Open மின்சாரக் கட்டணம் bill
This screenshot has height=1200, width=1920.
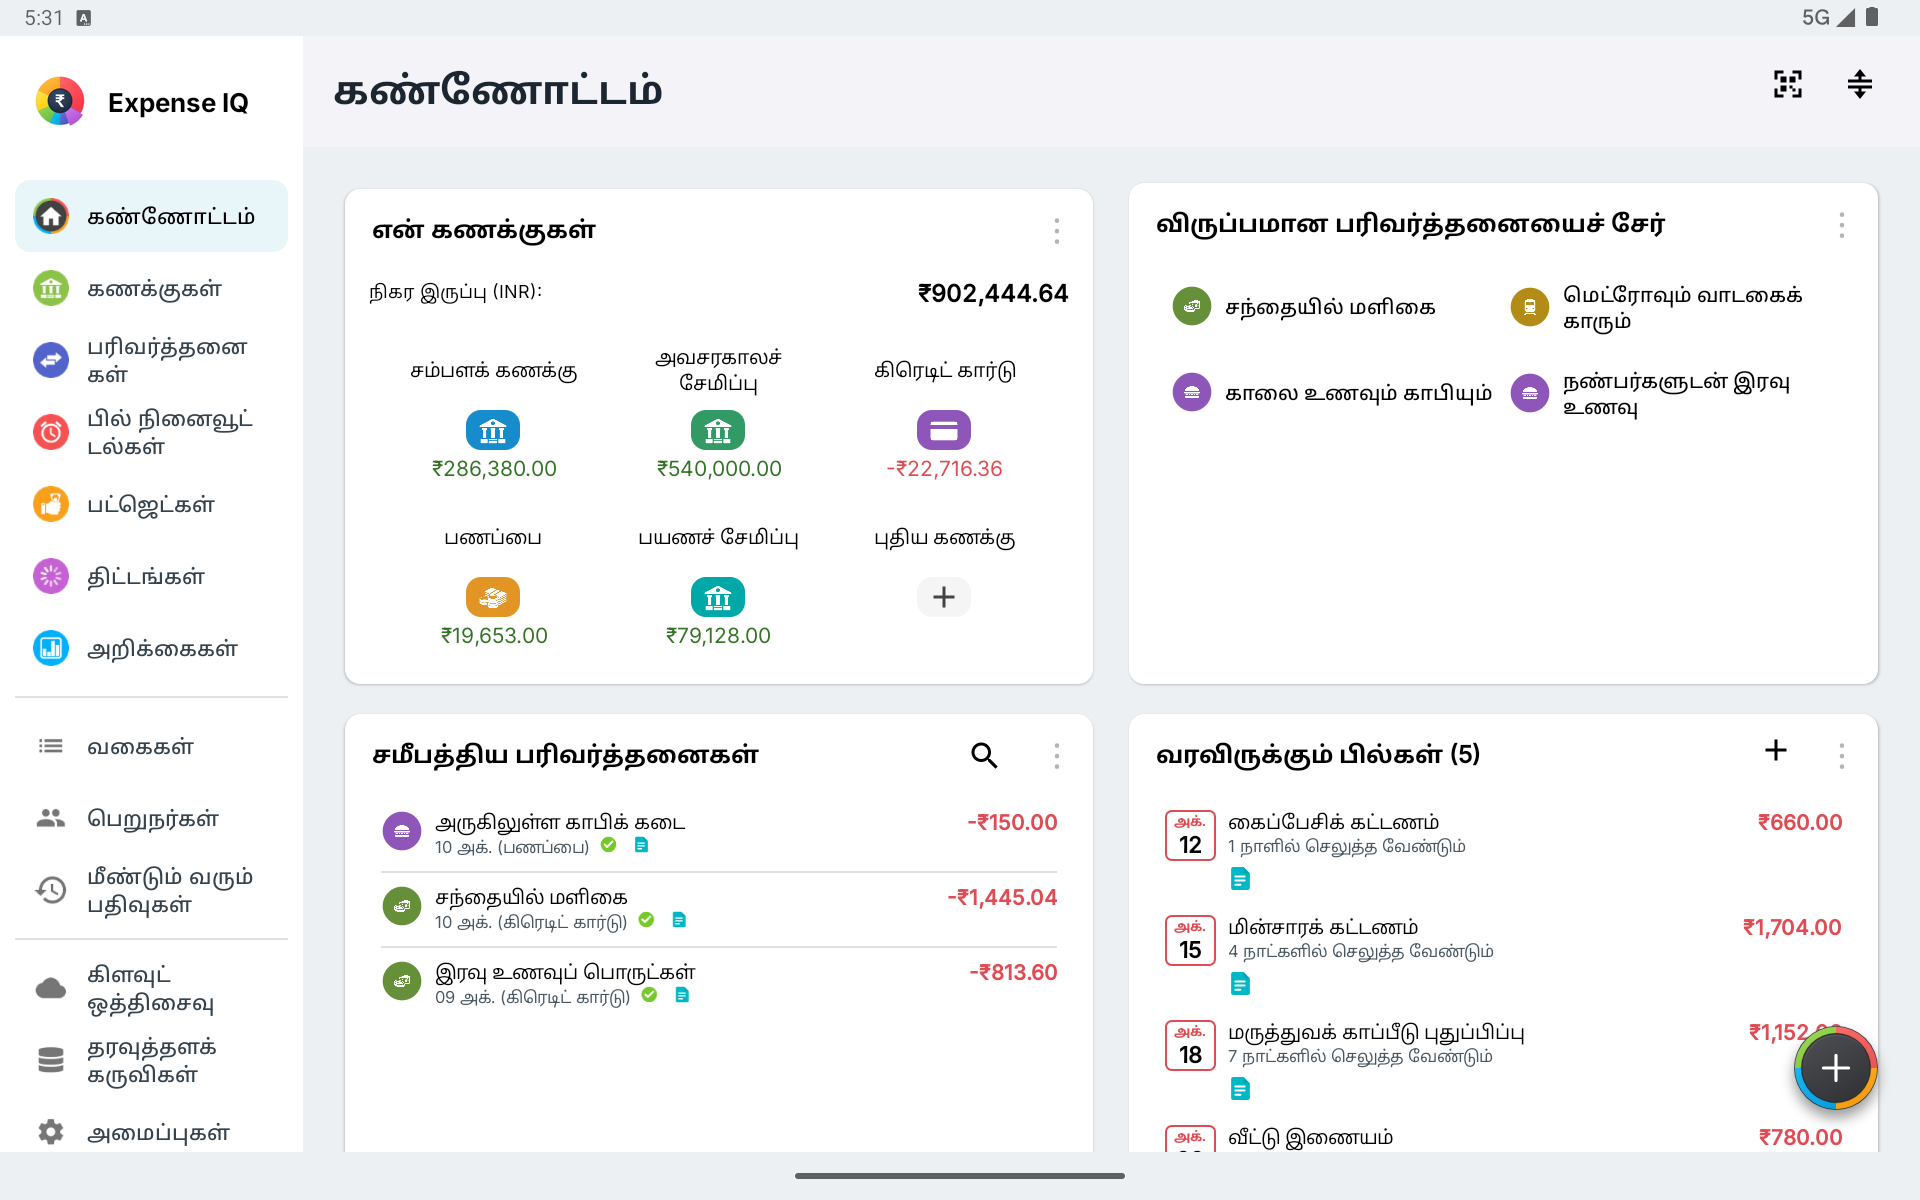(x=1503, y=954)
